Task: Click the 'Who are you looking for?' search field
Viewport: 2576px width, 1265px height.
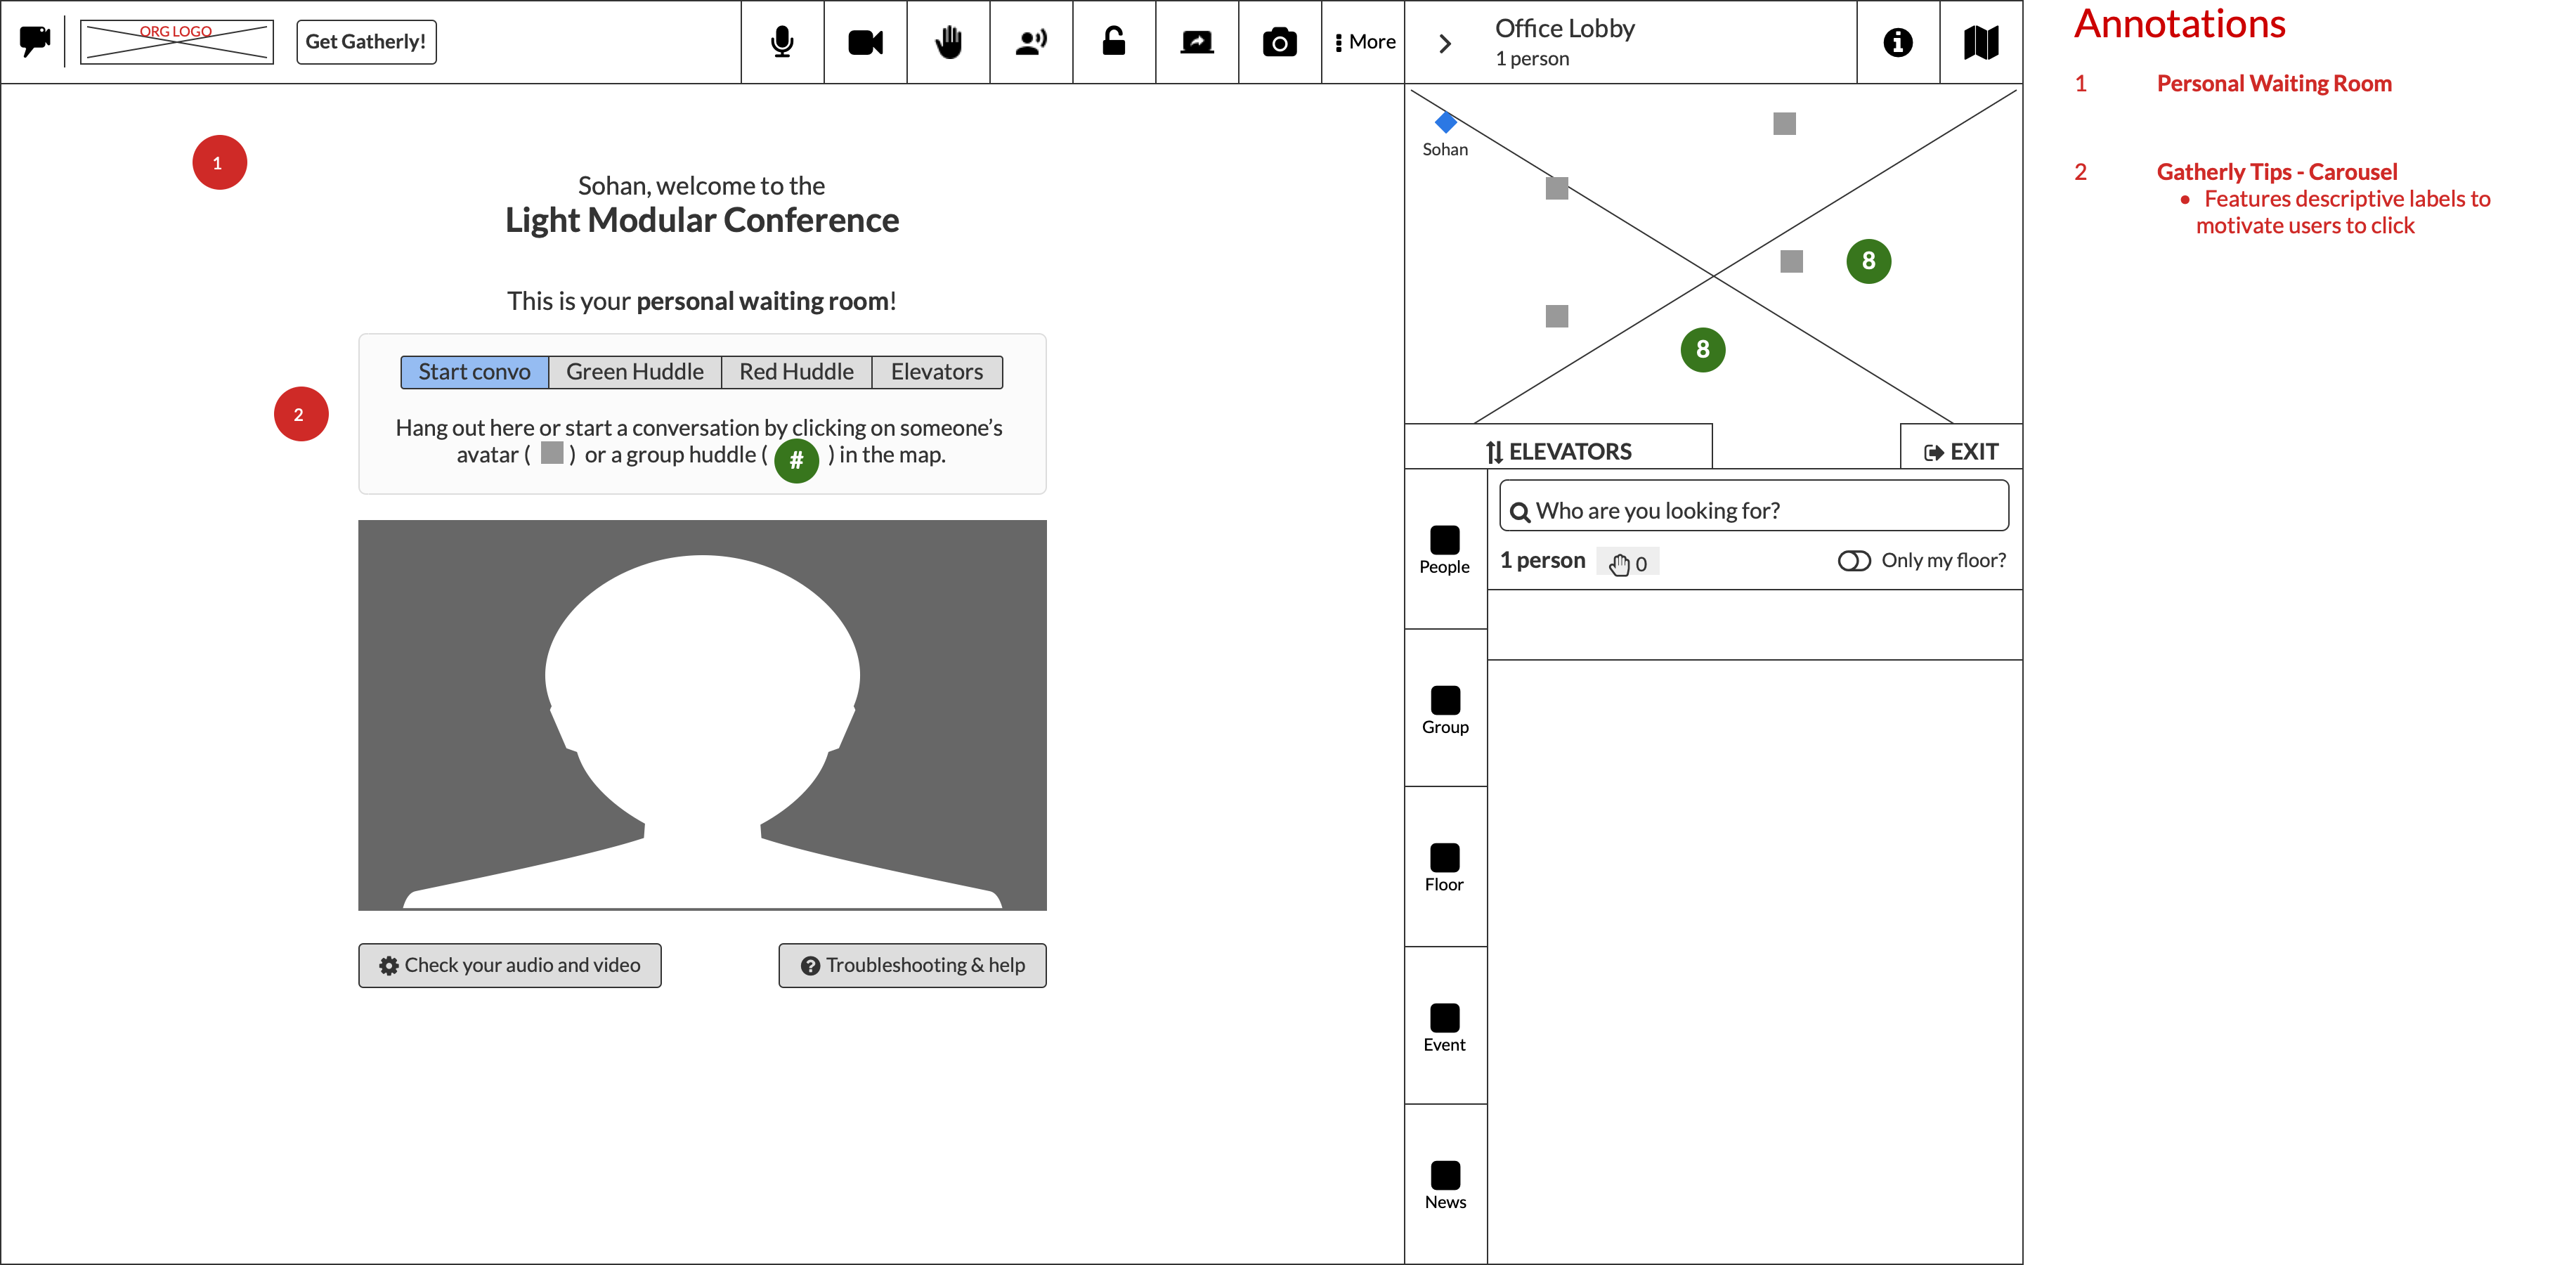Action: click(1754, 506)
